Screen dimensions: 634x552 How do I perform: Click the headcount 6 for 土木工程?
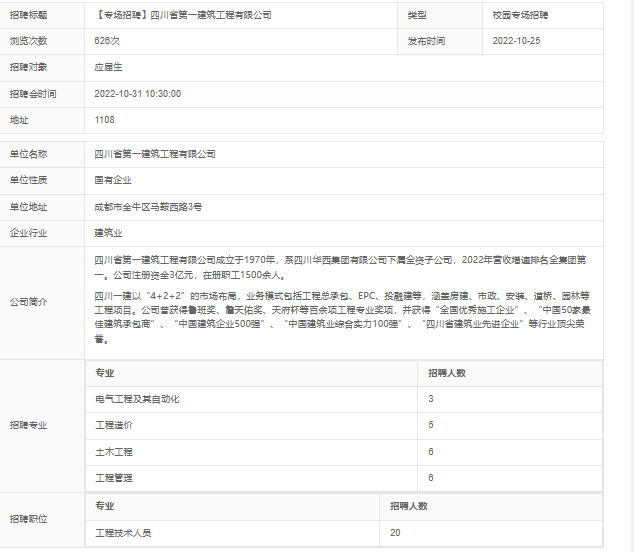(x=431, y=452)
